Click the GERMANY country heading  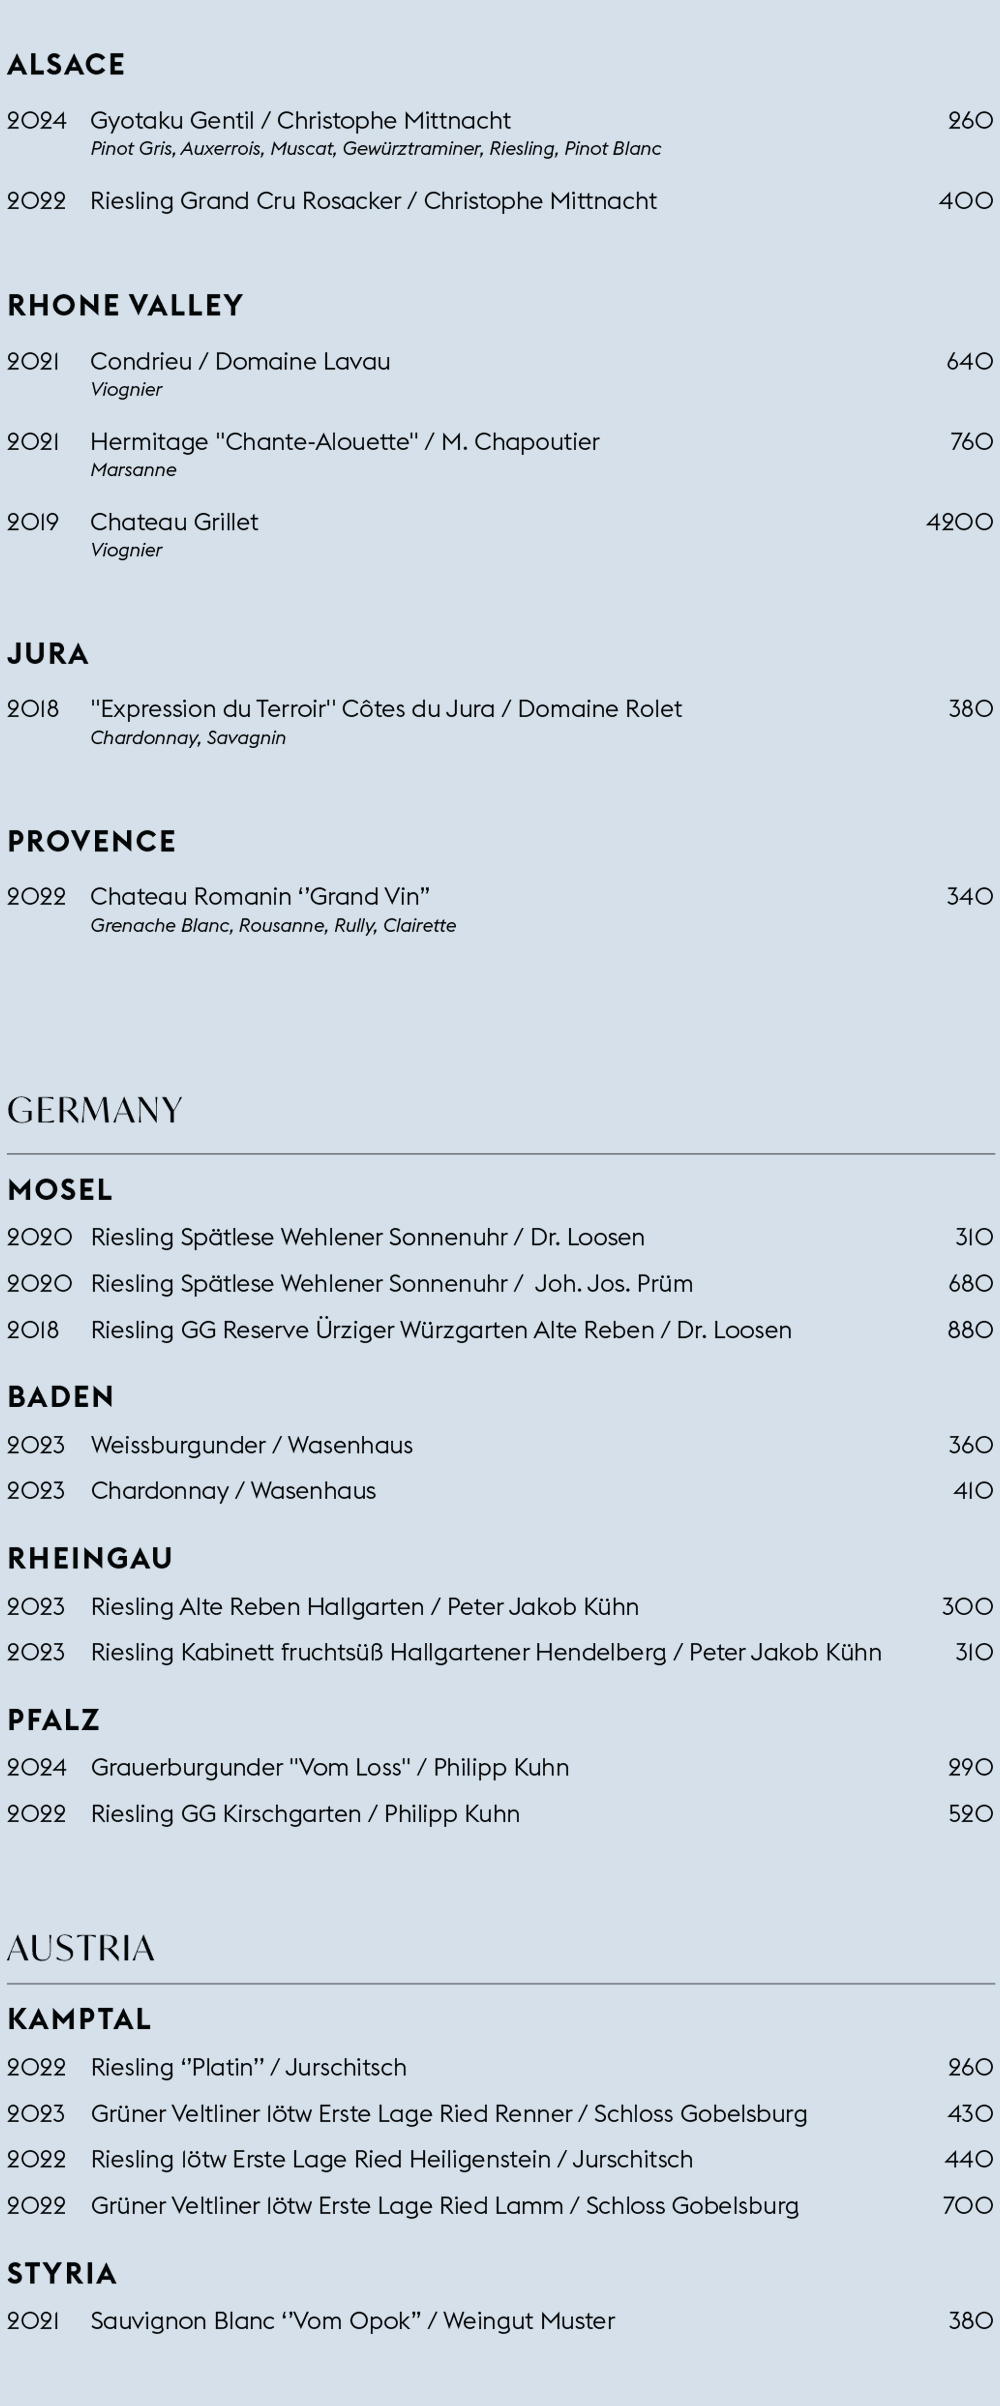[95, 1110]
